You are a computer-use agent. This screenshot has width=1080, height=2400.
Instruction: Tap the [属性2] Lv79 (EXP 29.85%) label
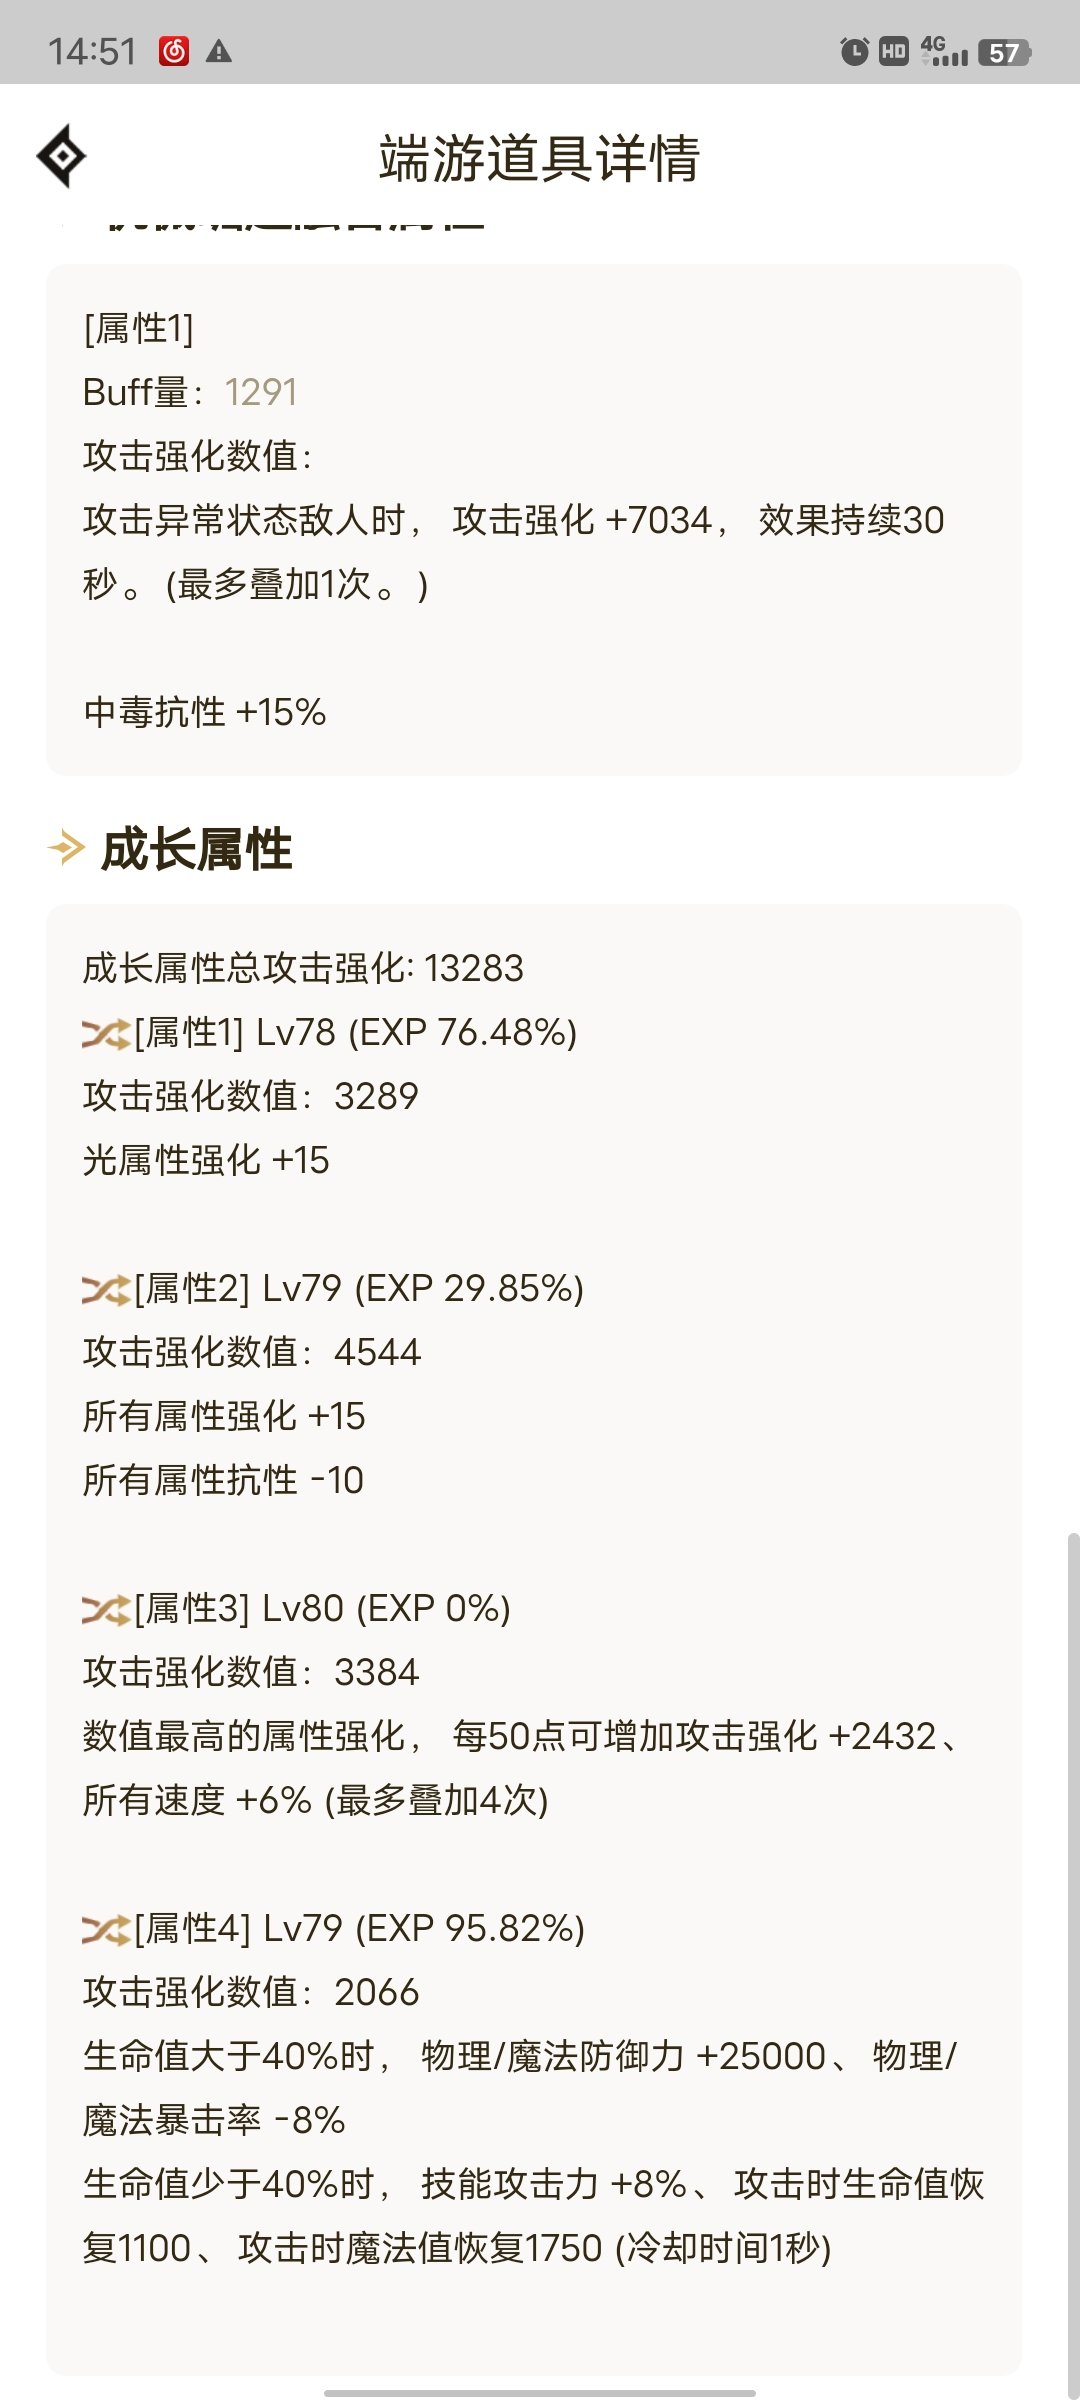tap(359, 1289)
